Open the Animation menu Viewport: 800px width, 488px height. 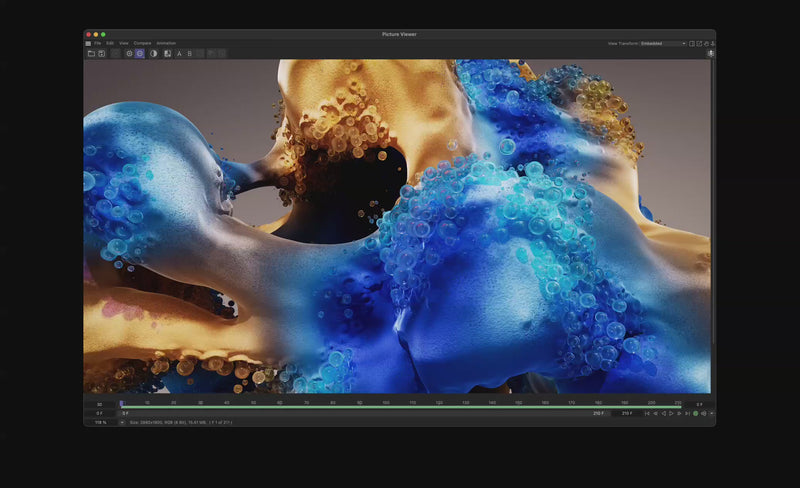tap(166, 43)
